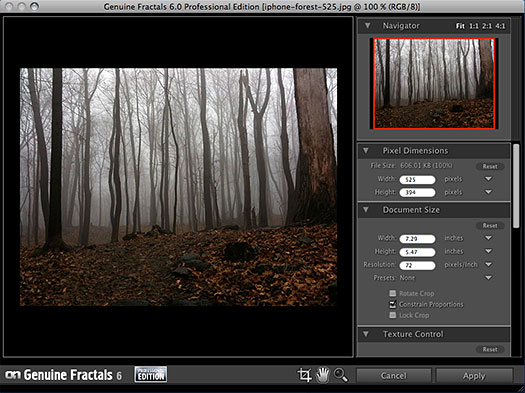The height and width of the screenshot is (393, 525).
Task: Open Pixel Dimensions height units dropdown
Action: coord(489,192)
